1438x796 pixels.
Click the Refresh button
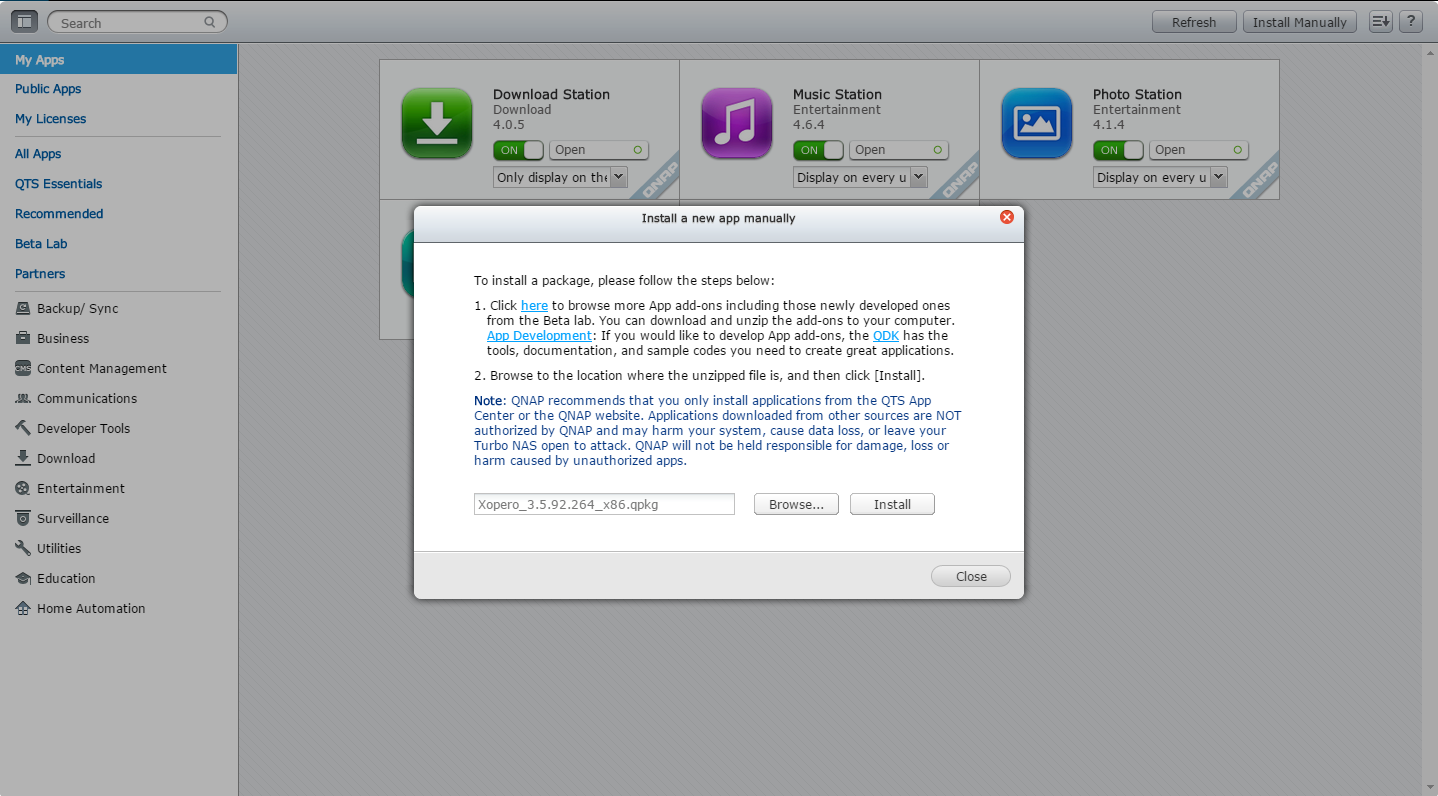pyautogui.click(x=1194, y=22)
